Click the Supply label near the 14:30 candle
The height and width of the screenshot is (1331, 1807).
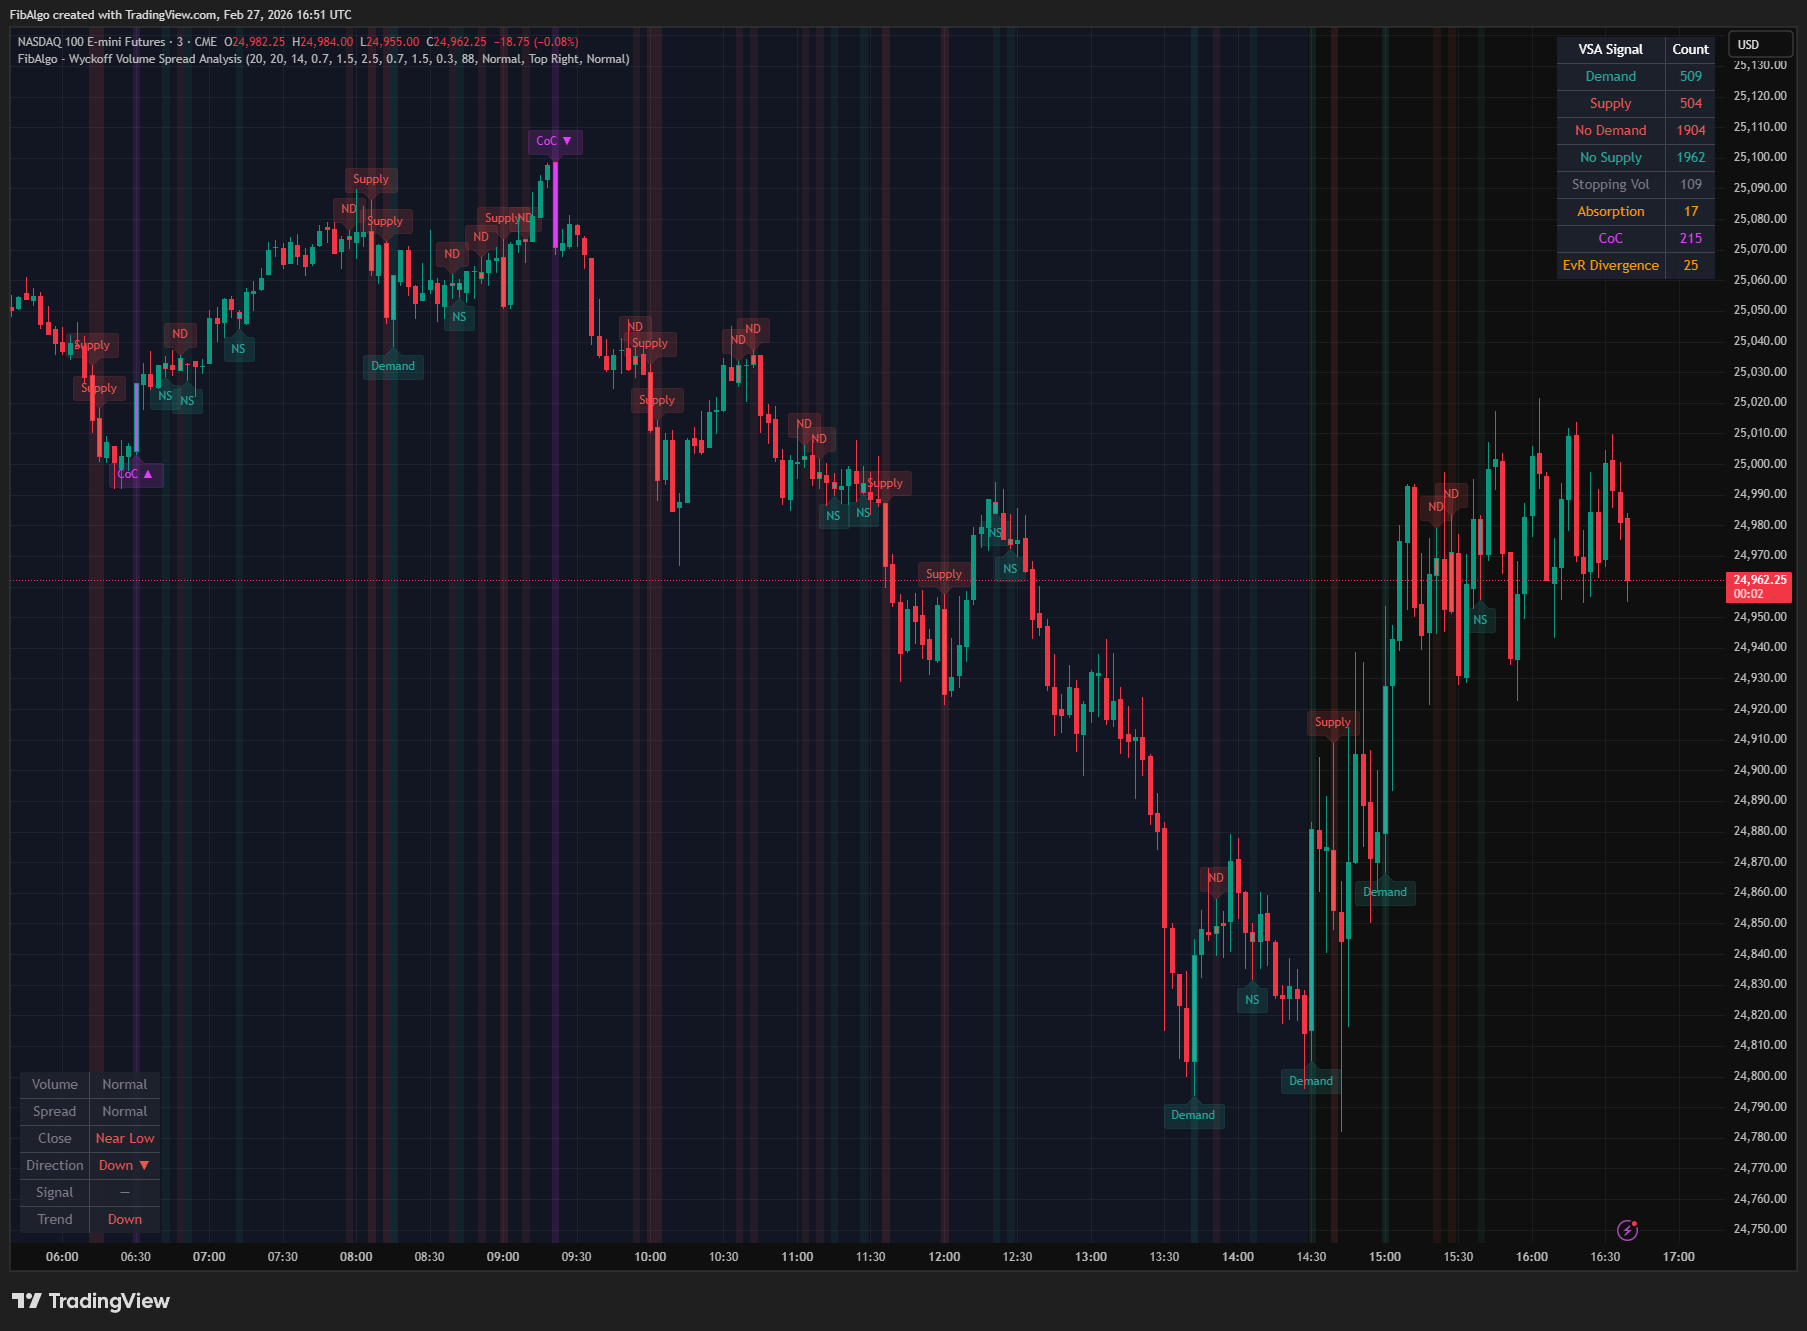click(1333, 721)
